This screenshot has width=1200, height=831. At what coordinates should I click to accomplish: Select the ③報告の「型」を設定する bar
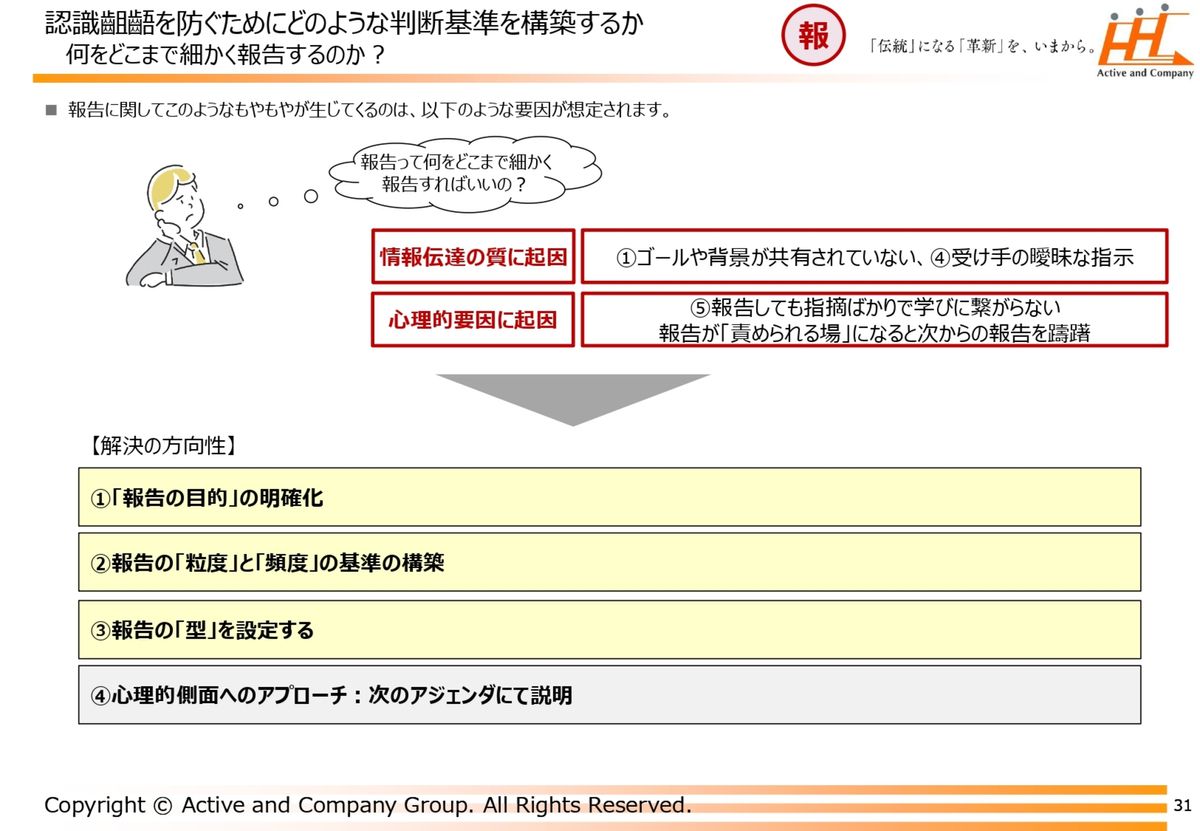coord(609,630)
